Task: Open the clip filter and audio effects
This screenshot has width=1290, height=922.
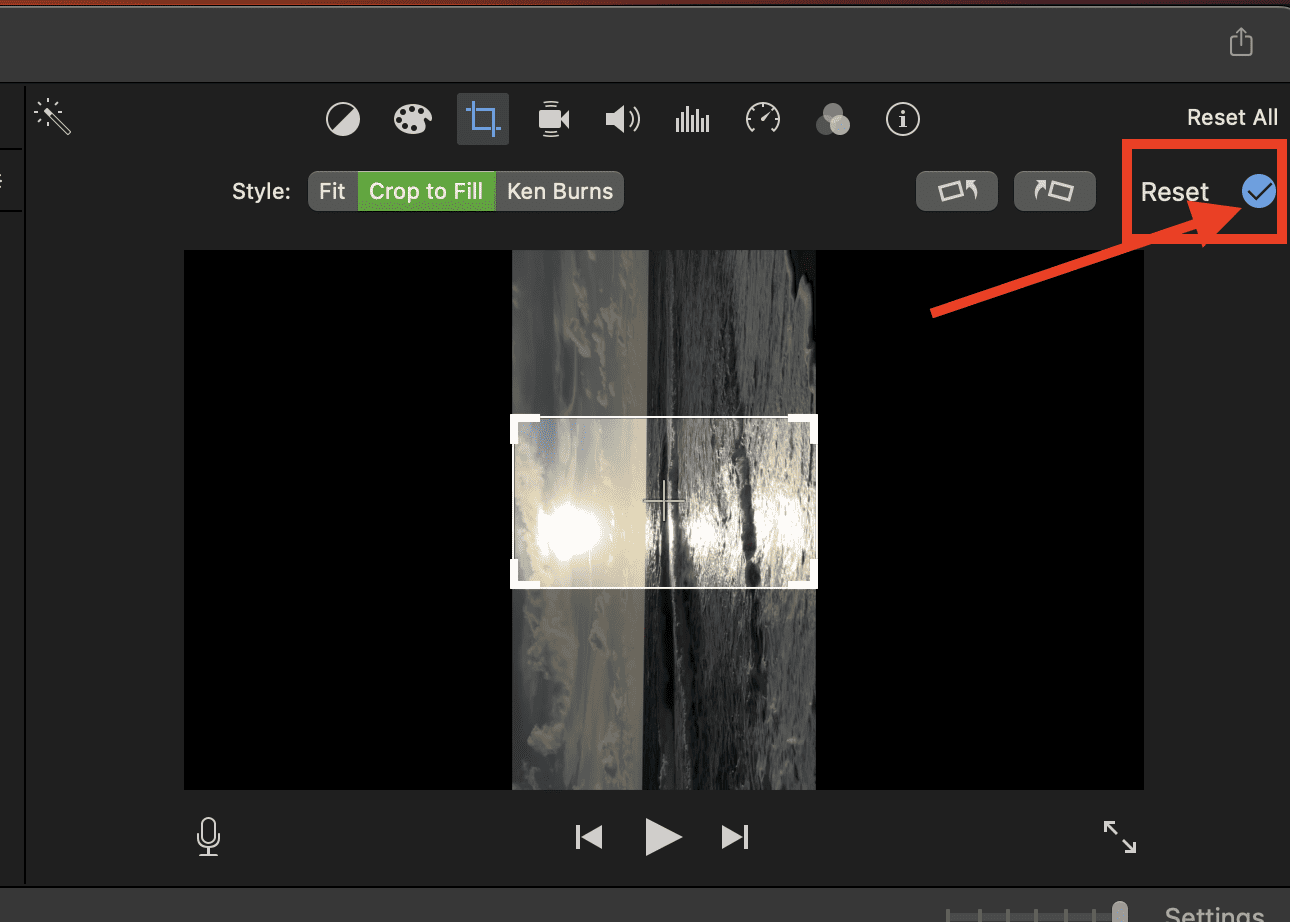Action: click(x=832, y=120)
